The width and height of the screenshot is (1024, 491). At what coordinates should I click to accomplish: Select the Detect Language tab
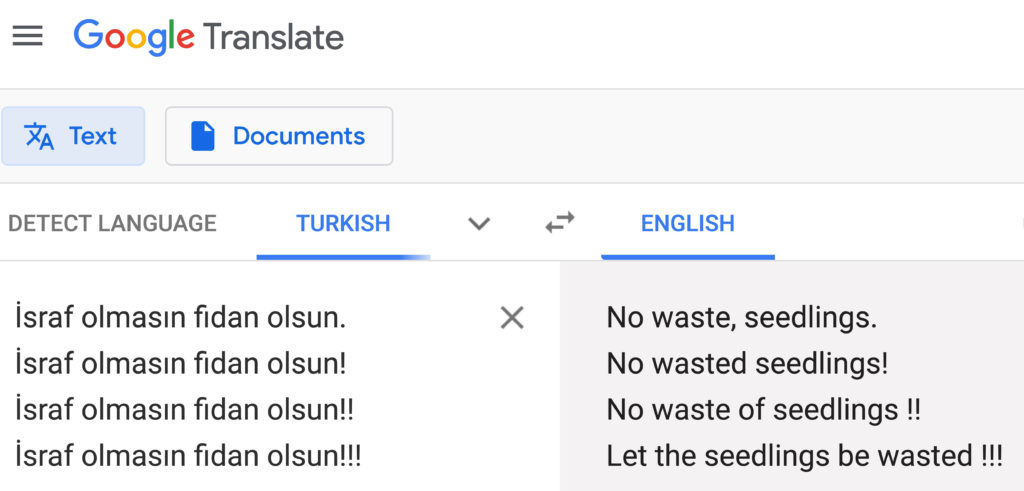[112, 223]
